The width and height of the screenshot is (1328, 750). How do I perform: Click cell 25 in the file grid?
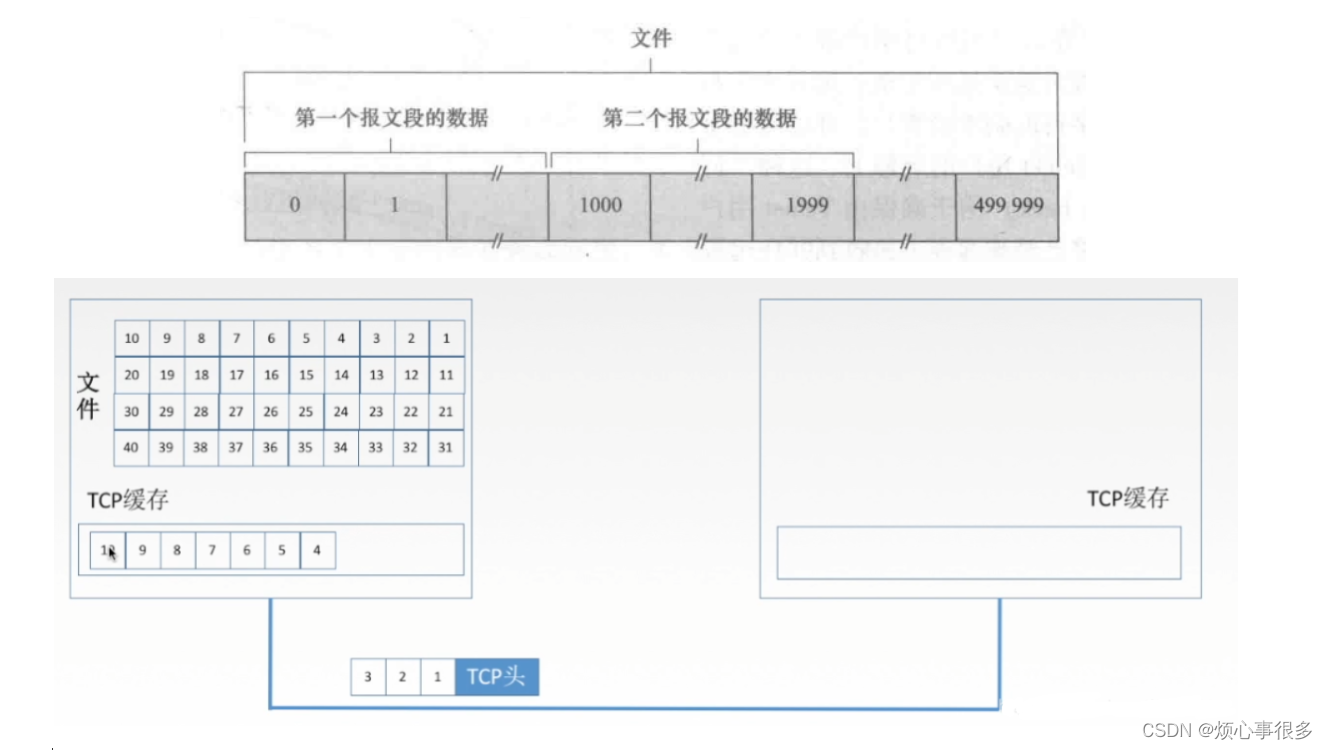[x=306, y=411]
